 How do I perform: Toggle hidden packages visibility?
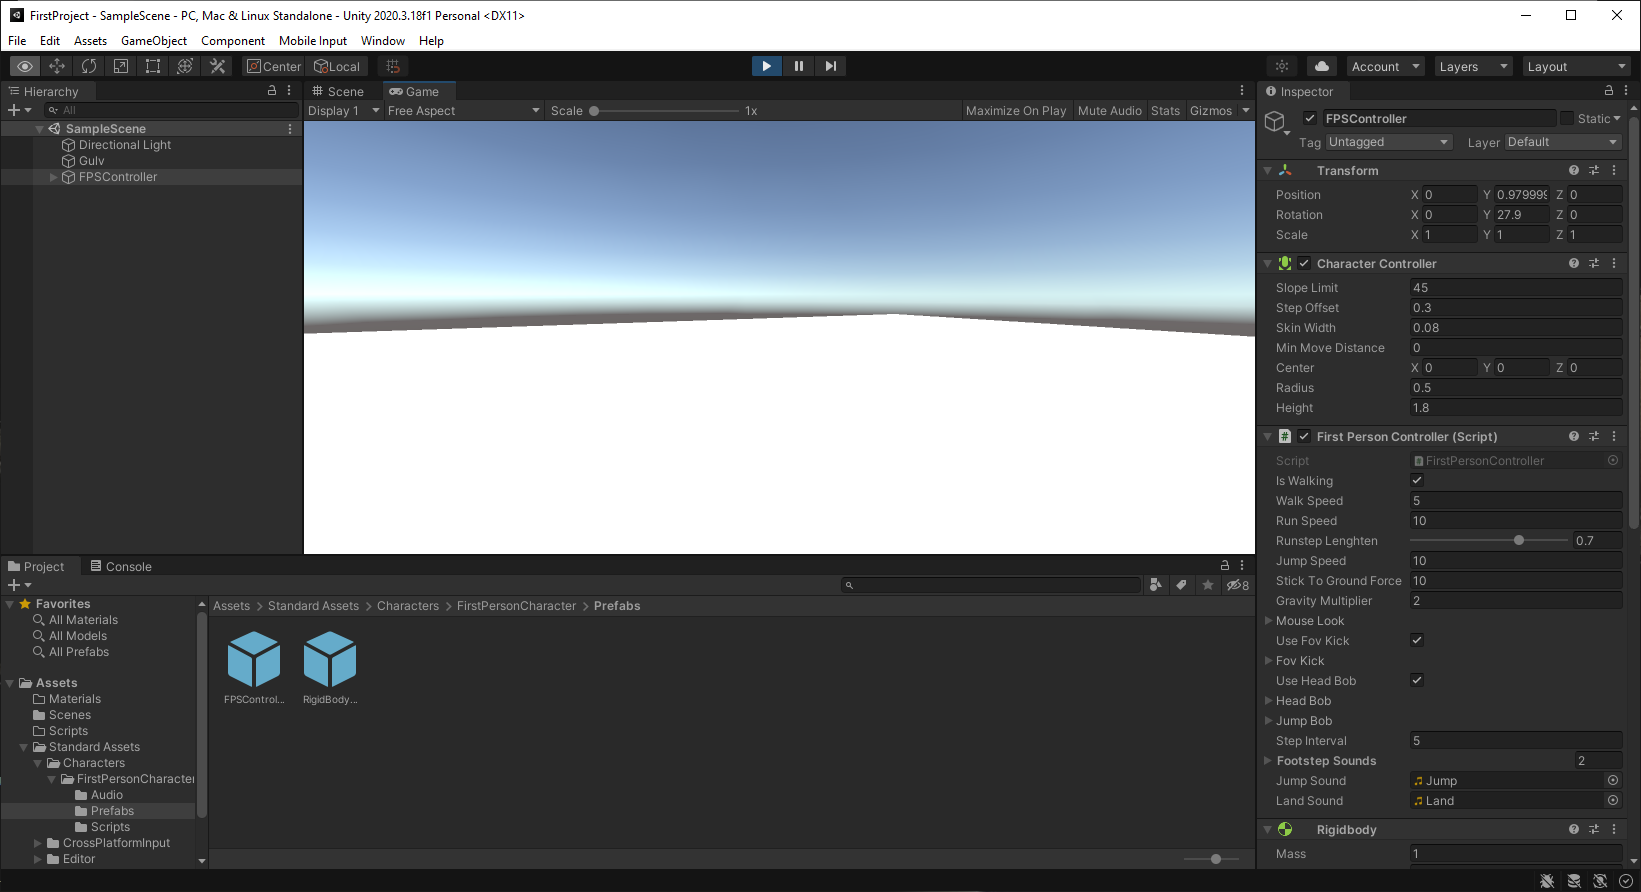coord(1238,585)
